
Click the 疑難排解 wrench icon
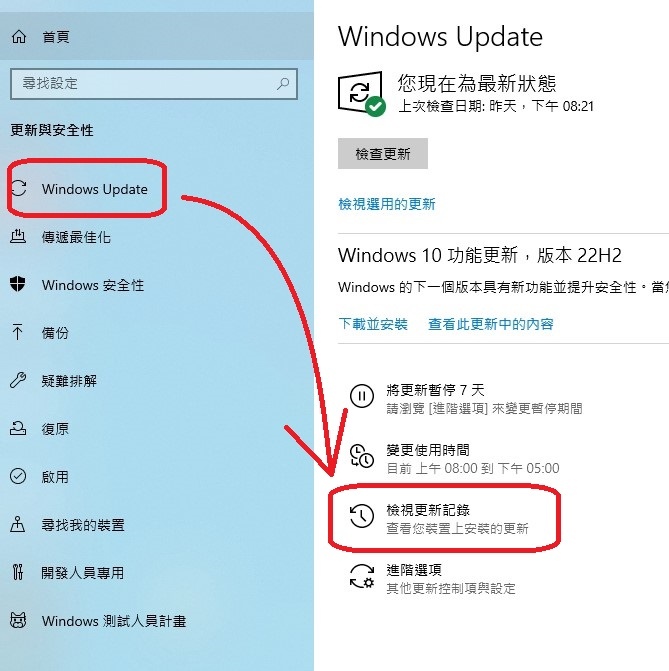18,380
